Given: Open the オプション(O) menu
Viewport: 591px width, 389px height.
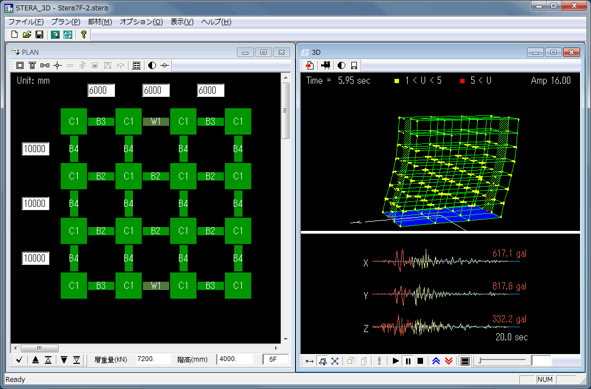Looking at the screenshot, I should tap(141, 22).
